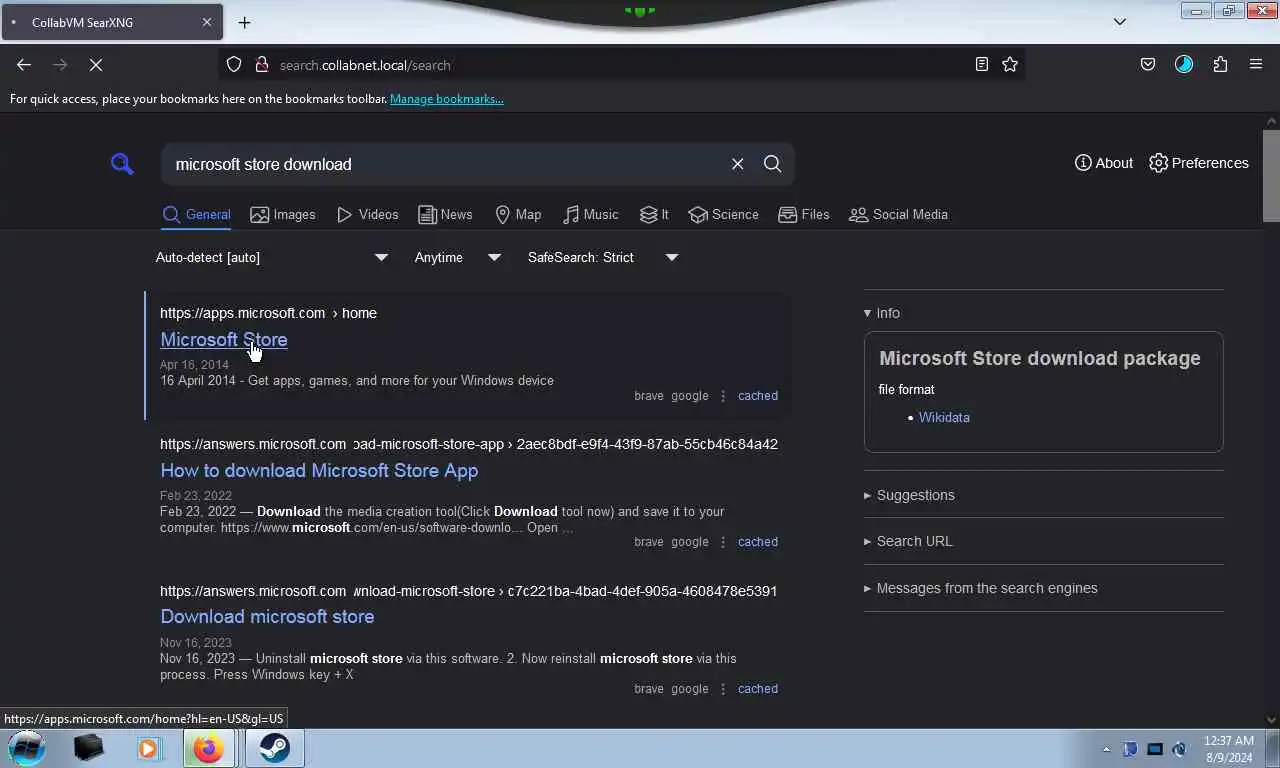
Task: Collapse the Info panel section
Action: [882, 313]
